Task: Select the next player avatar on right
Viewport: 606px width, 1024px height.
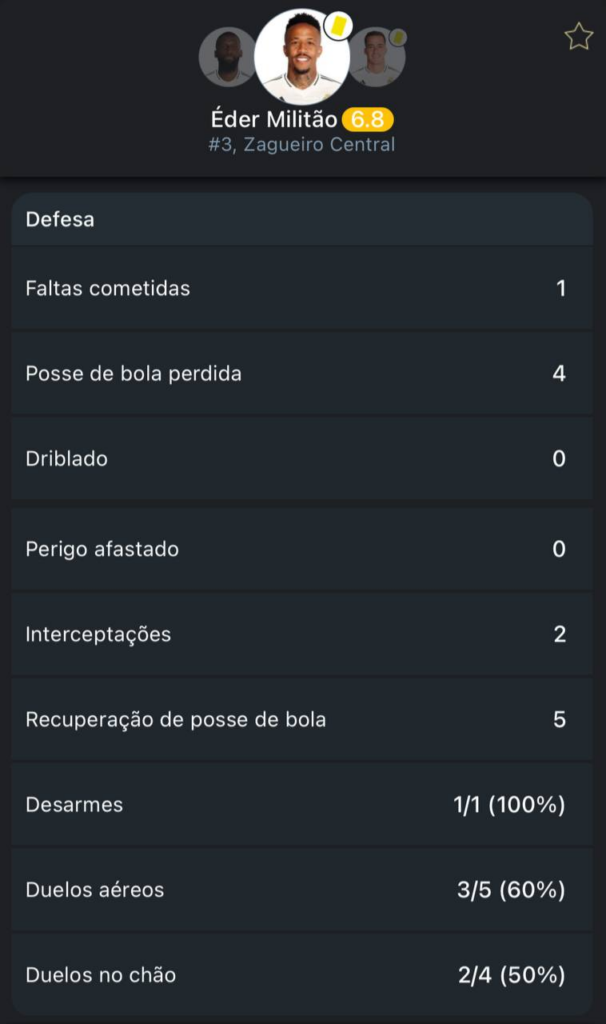Action: 375,58
